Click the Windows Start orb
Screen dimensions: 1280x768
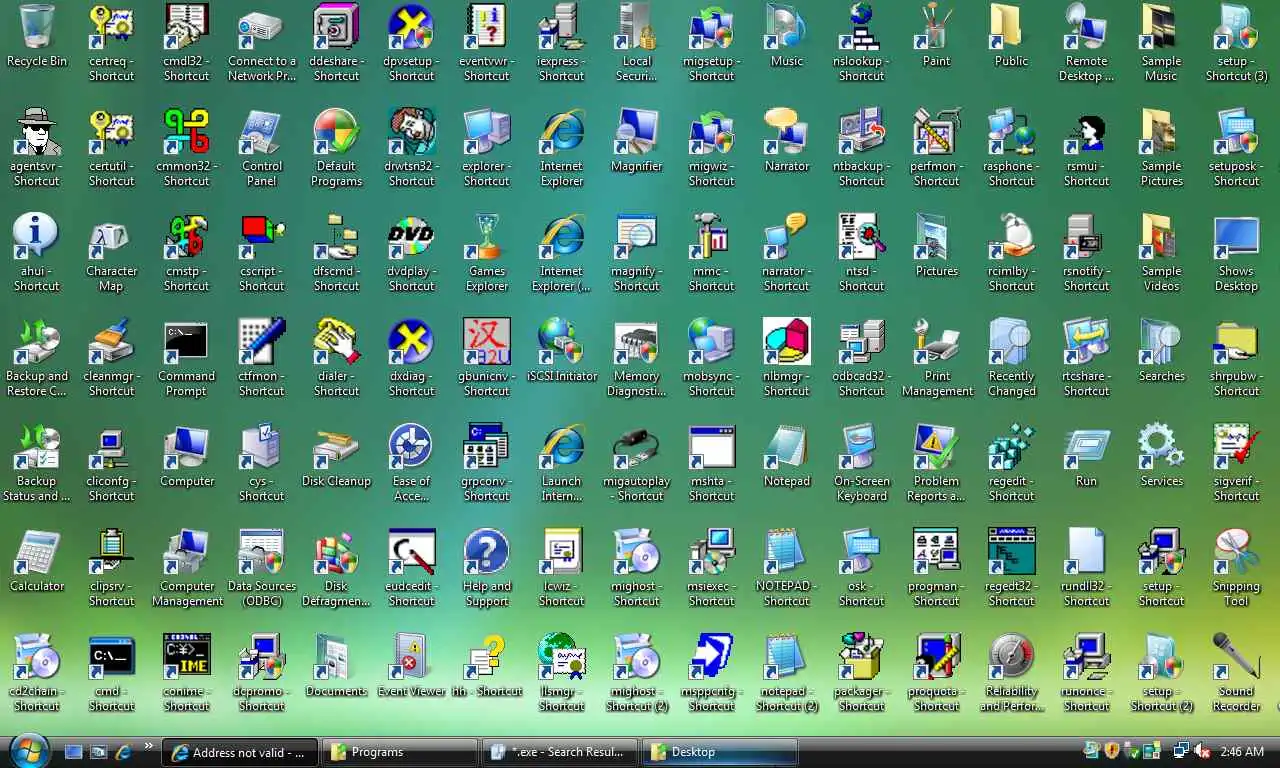pos(29,751)
